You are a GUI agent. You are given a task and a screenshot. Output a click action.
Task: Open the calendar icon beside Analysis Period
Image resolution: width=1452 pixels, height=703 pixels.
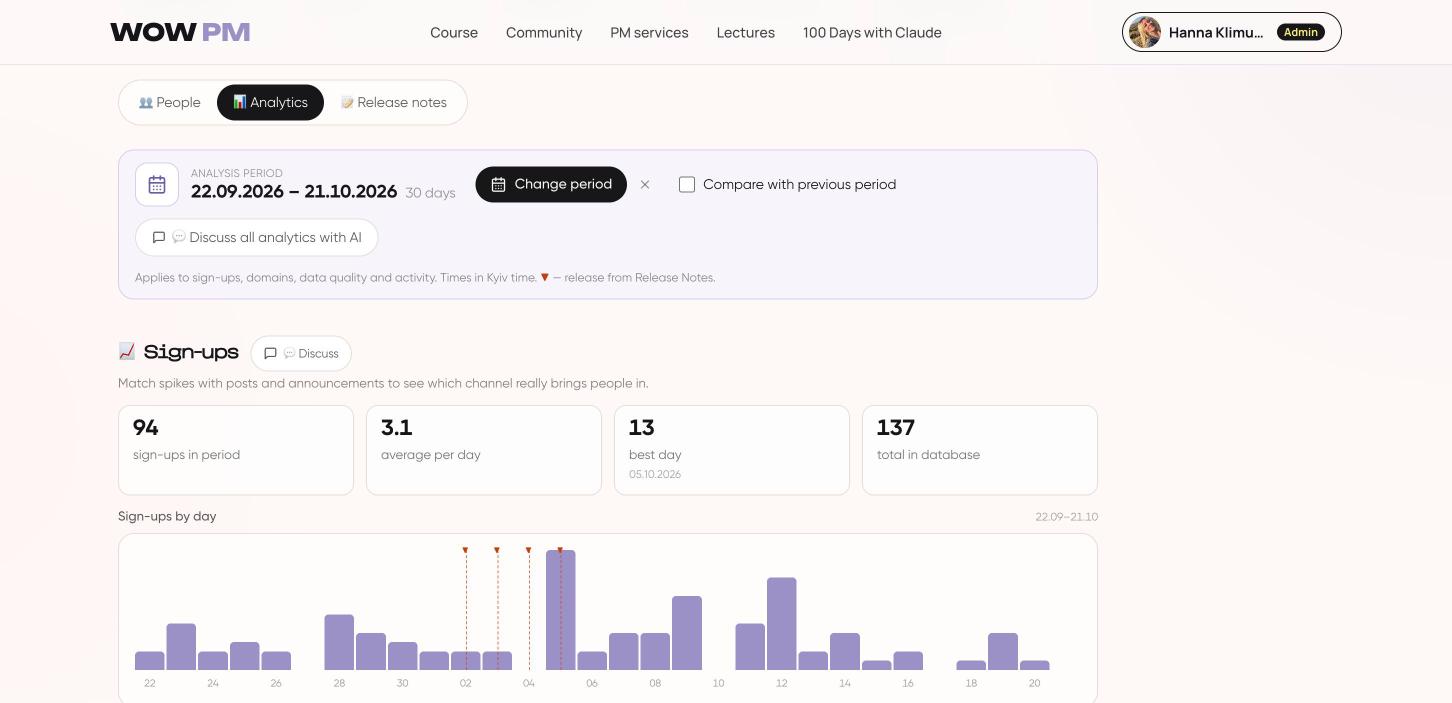[x=157, y=184]
